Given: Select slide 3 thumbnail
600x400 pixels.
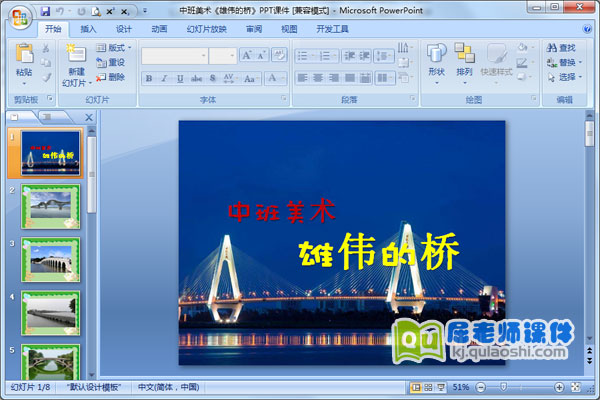Looking at the screenshot, I should point(51,260).
